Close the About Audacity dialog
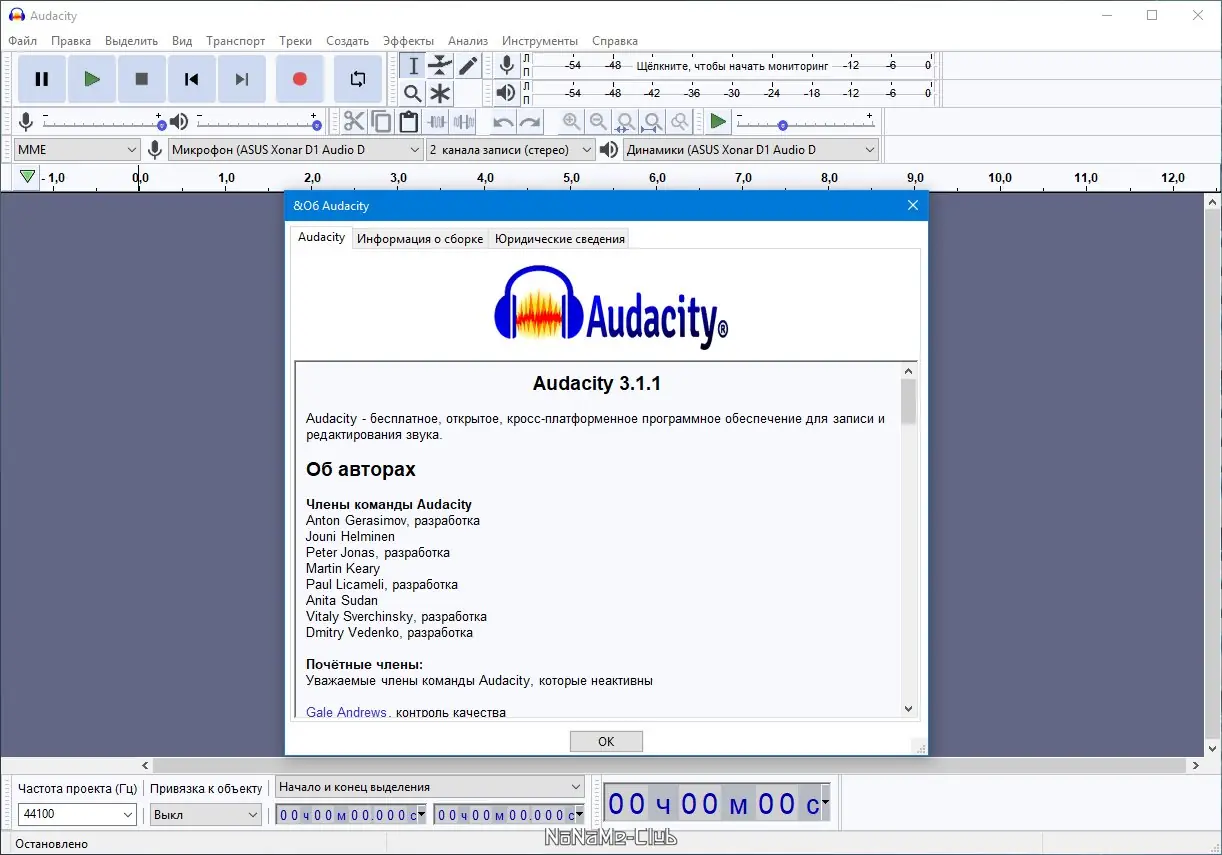 [912, 205]
